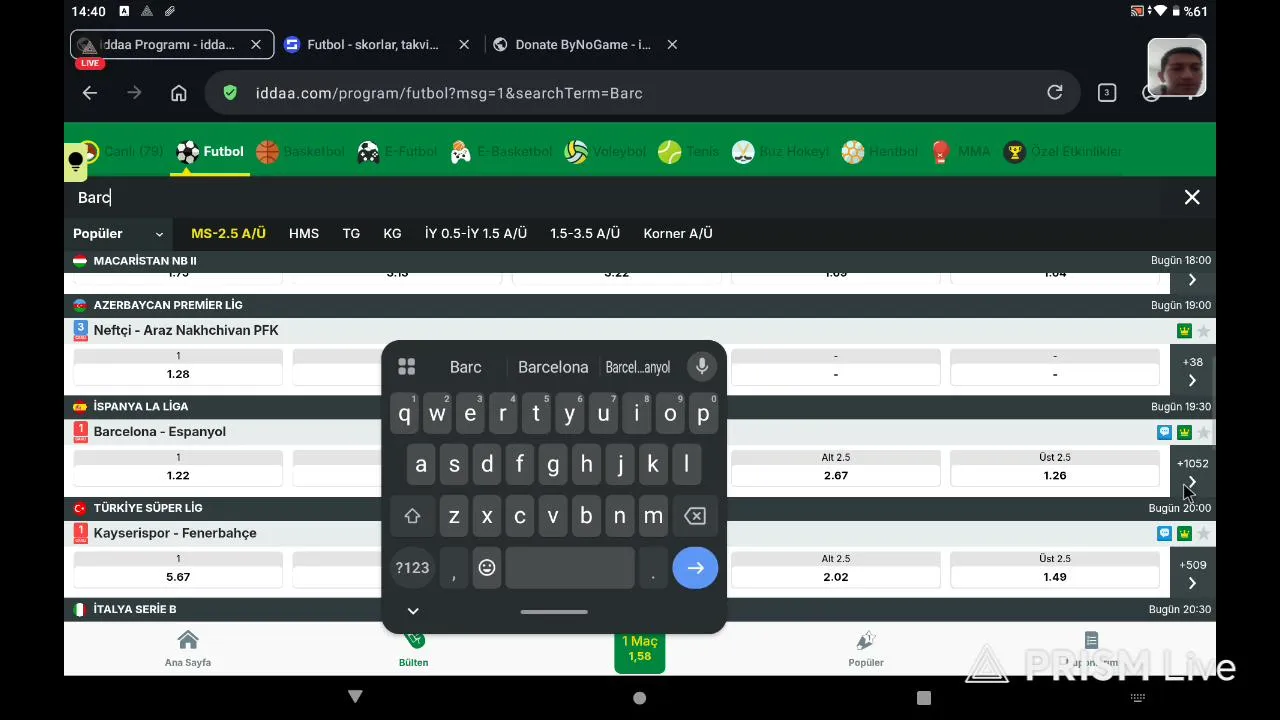Bet on Barcelona home win 1.22
The width and height of the screenshot is (1280, 720).
[178, 467]
